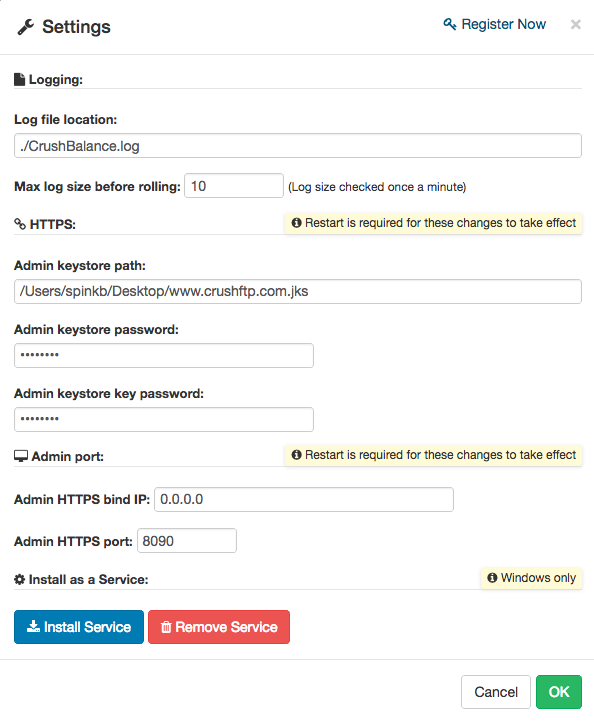Viewport: 594px width, 722px height.
Task: Click the gear icon by Install as a Service
Action: pyautogui.click(x=19, y=579)
